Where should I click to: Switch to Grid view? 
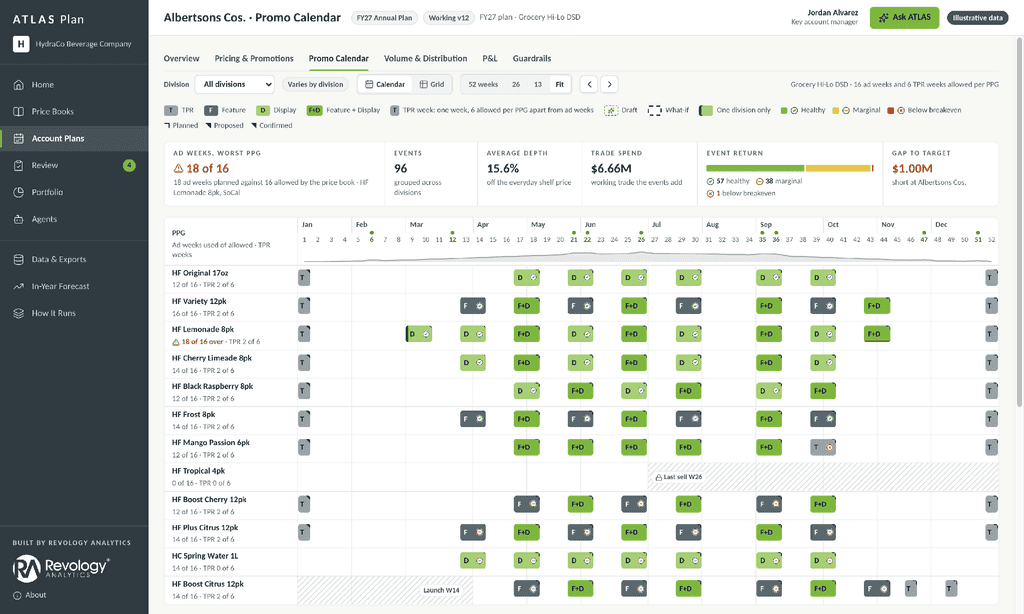(432, 84)
